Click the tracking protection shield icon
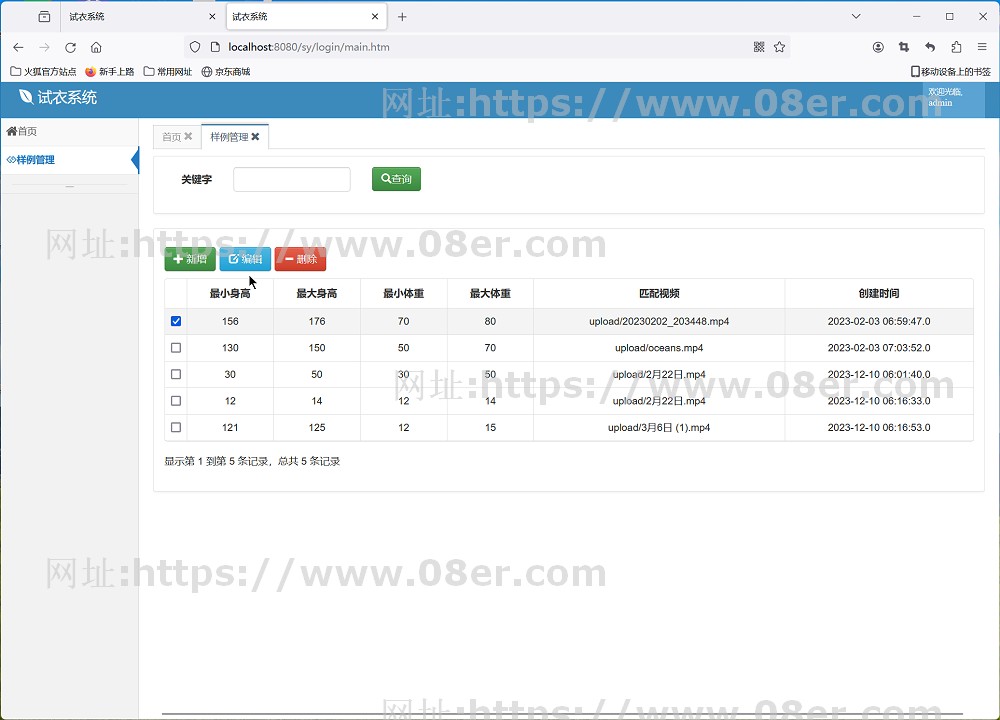This screenshot has height=720, width=1000. point(195,47)
